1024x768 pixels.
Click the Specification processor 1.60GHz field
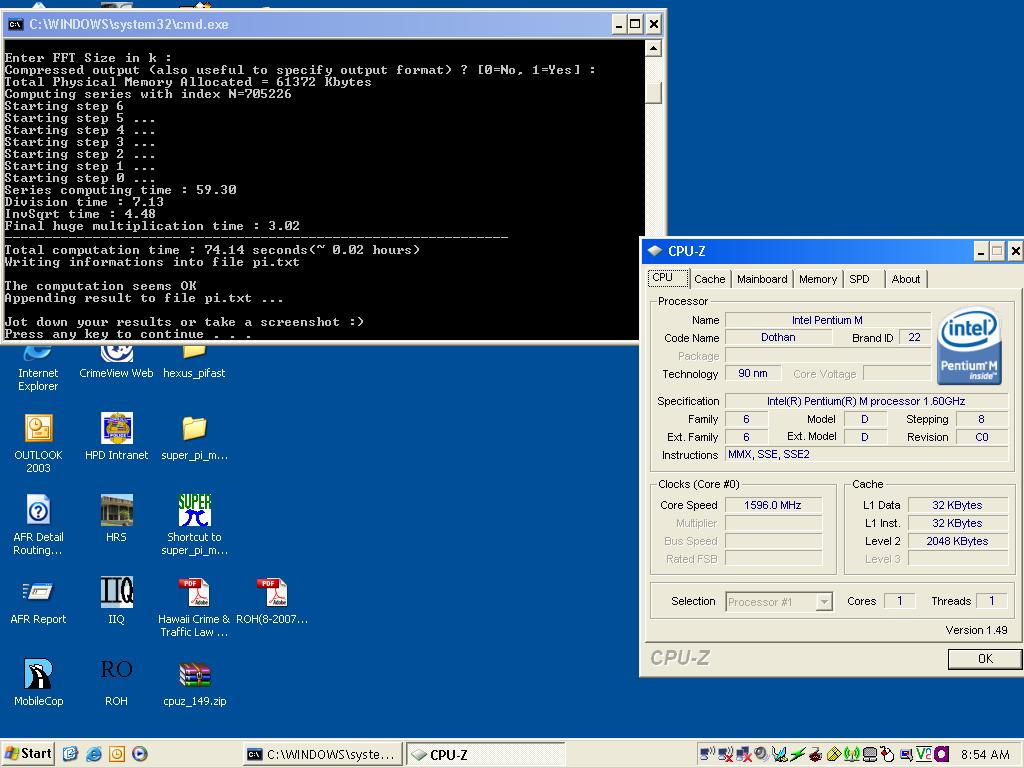(x=866, y=401)
